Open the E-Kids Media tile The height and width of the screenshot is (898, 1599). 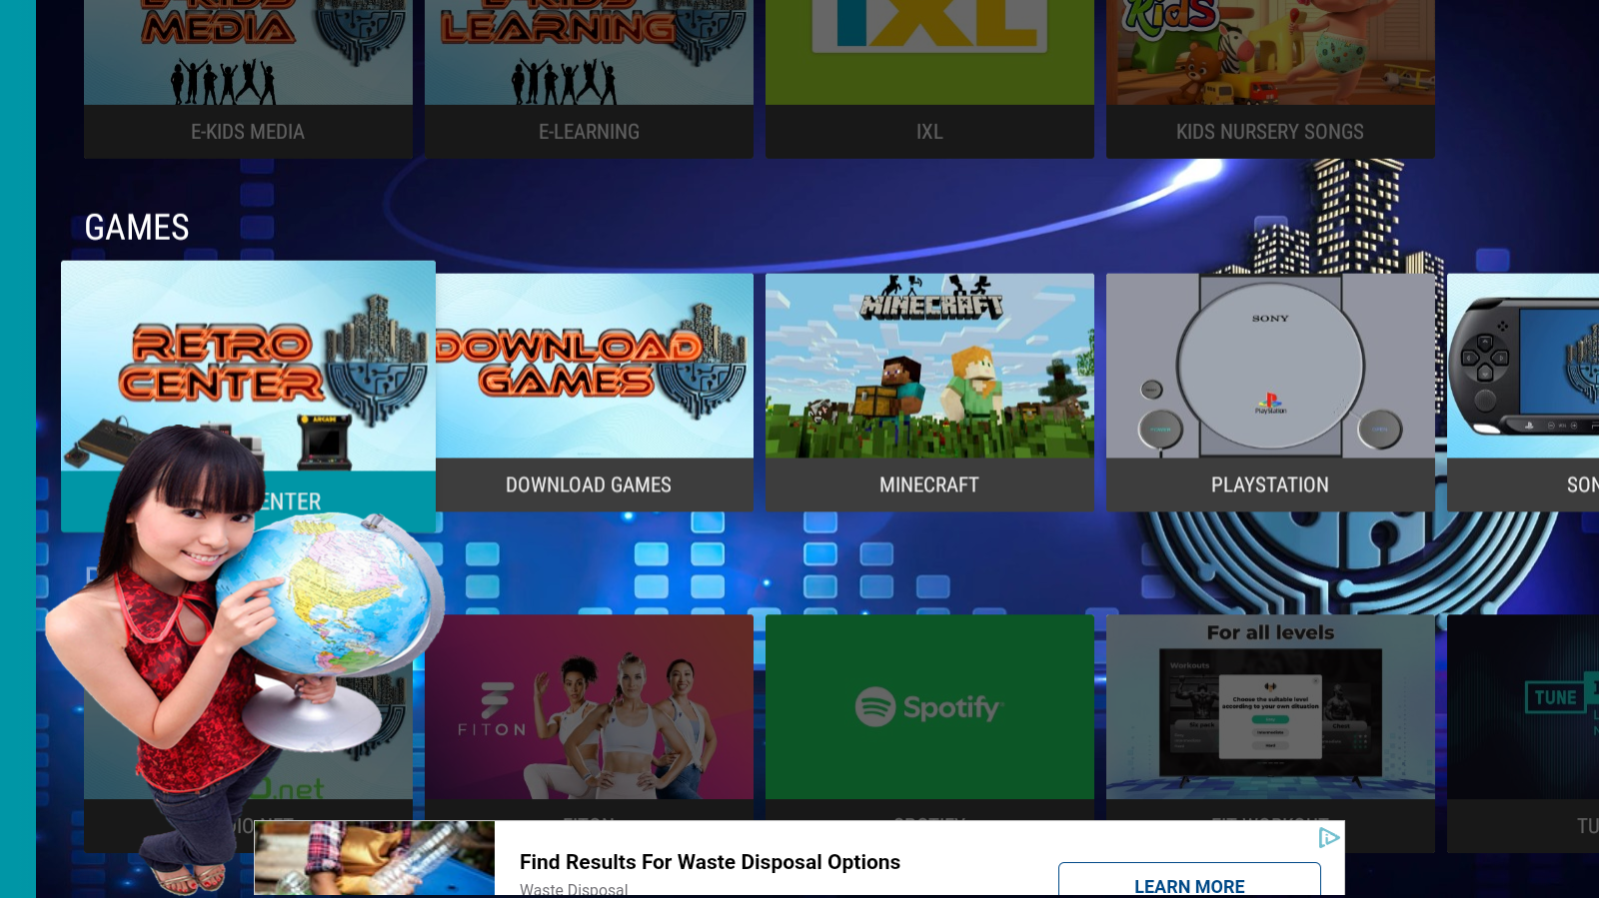click(248, 79)
